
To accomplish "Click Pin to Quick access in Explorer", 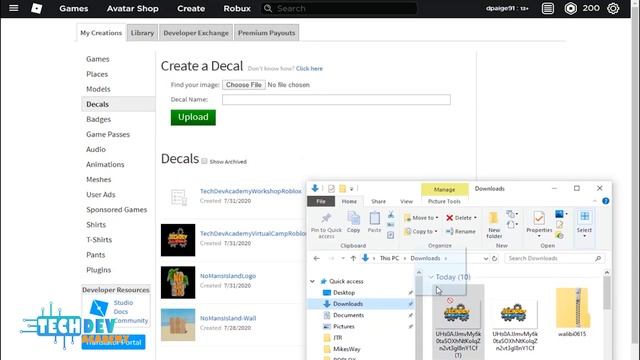I will click(x=326, y=225).
